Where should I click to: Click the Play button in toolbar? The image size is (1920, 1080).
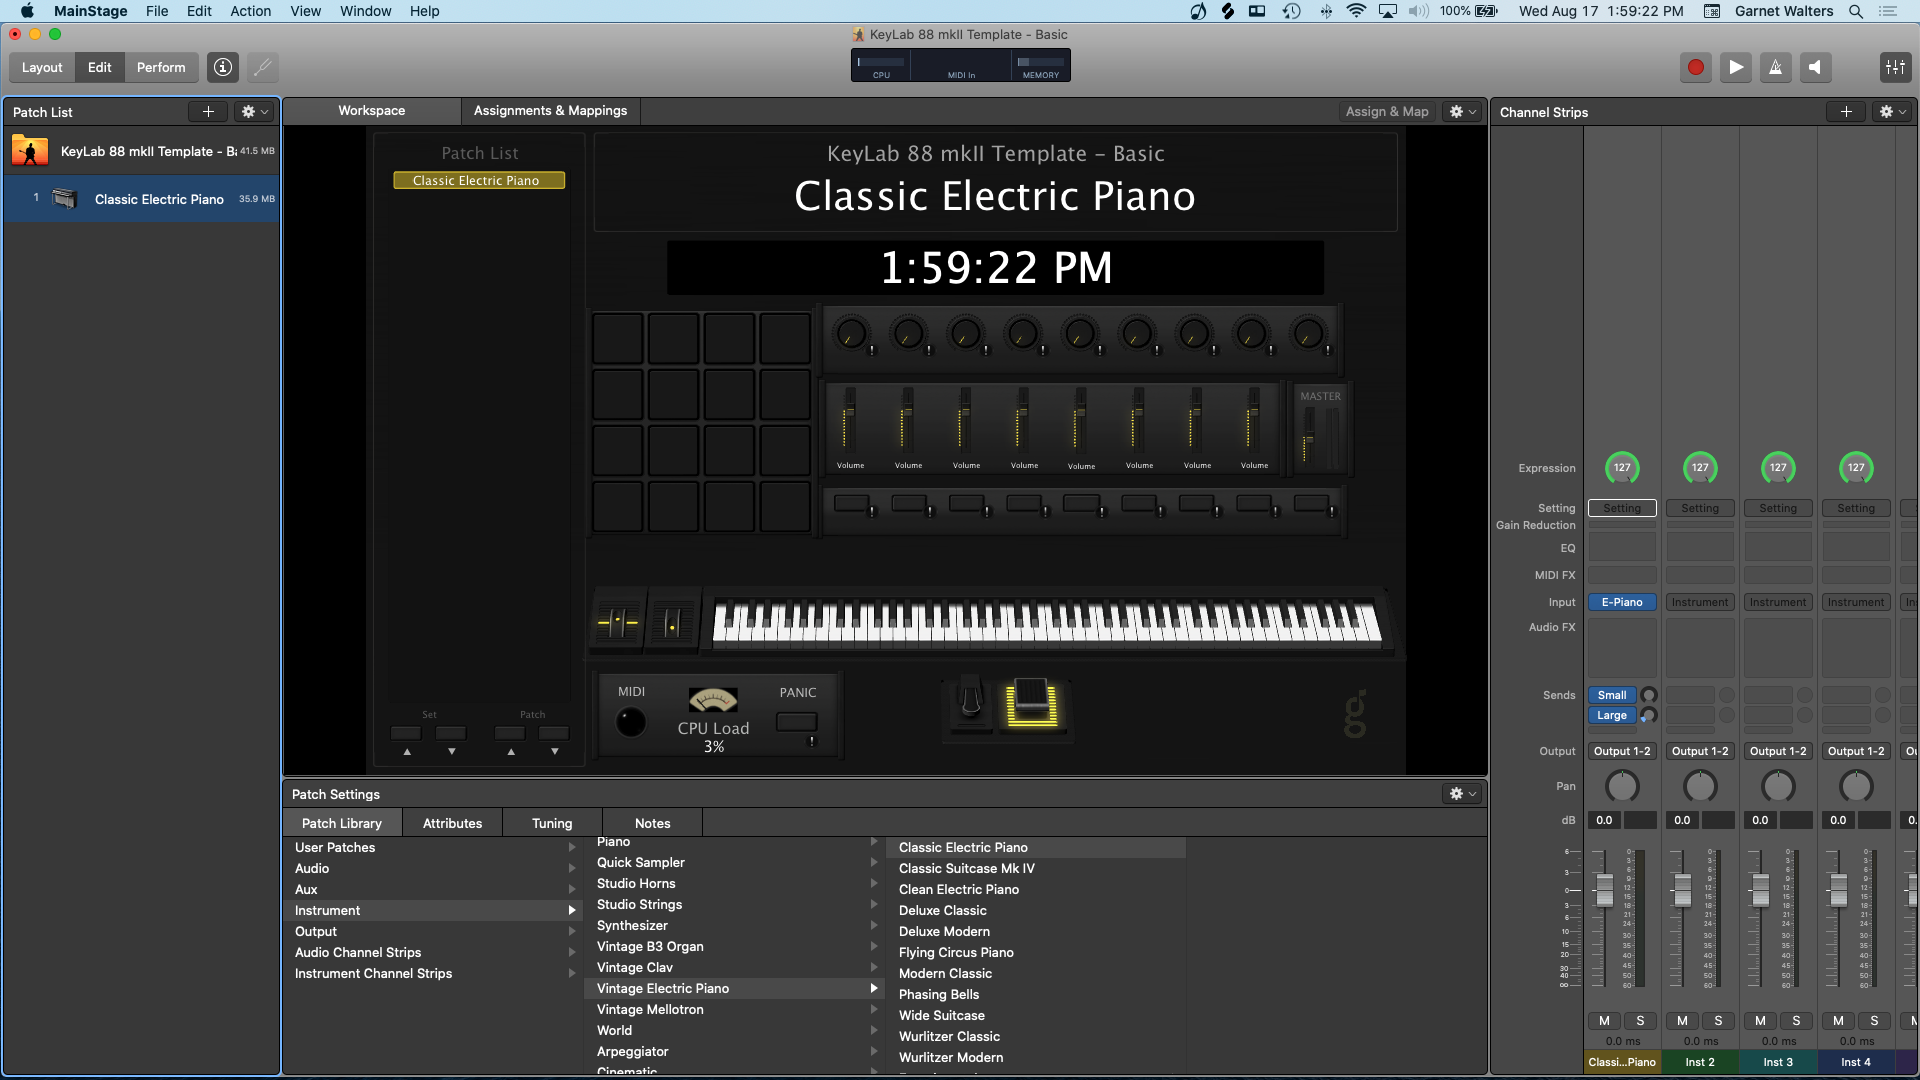click(1735, 67)
